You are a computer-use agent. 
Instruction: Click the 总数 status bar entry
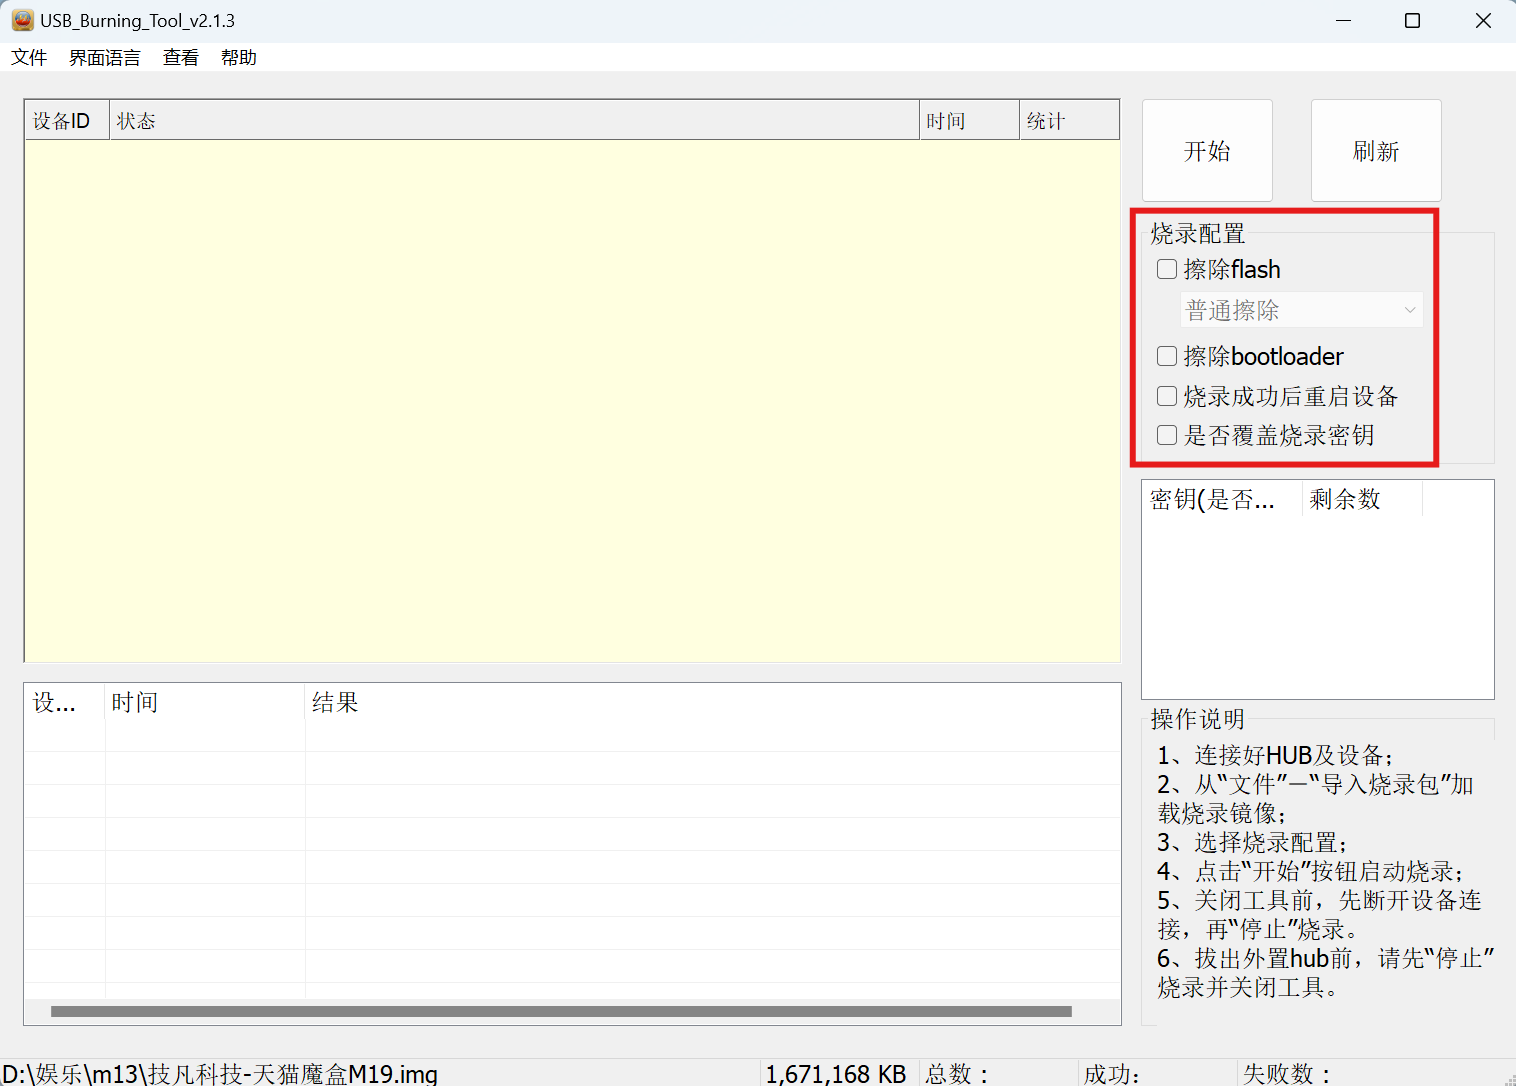point(957,1074)
